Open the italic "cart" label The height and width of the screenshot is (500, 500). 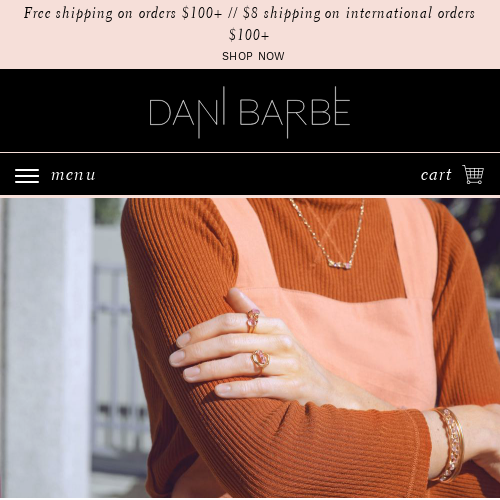tap(436, 175)
